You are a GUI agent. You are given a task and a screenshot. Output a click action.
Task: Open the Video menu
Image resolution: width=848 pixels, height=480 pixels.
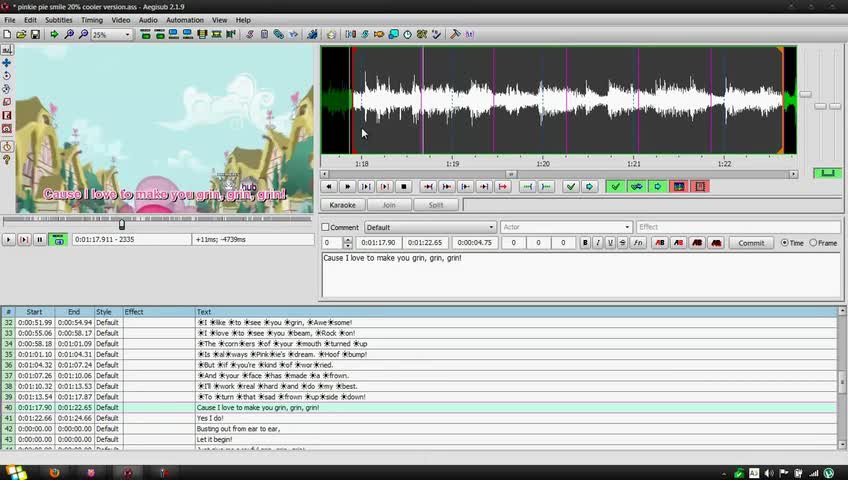click(x=121, y=20)
